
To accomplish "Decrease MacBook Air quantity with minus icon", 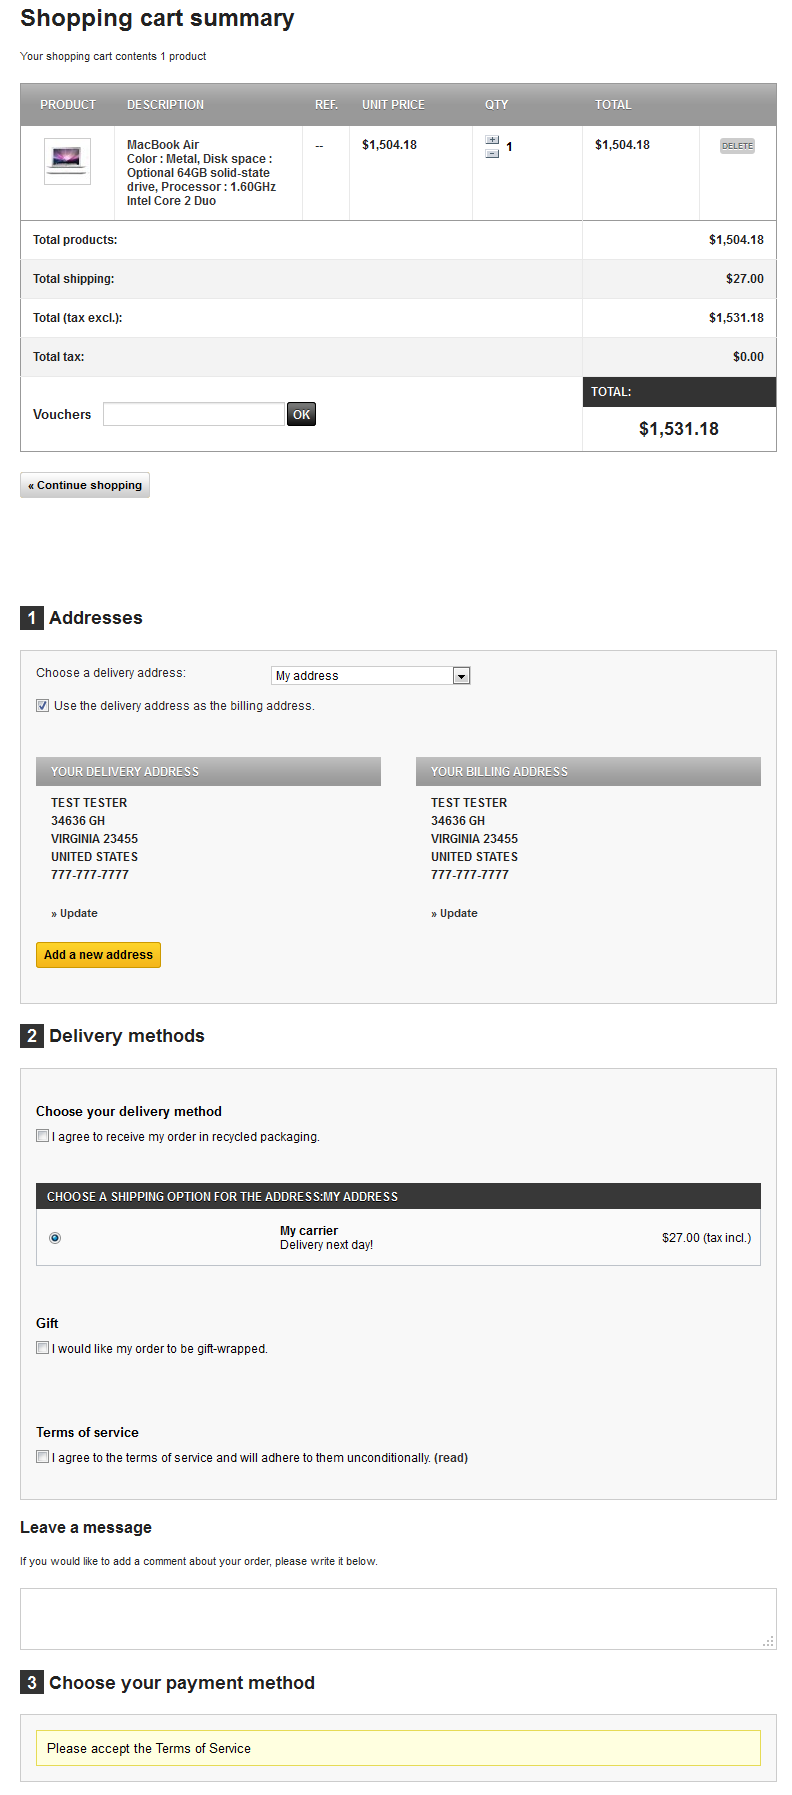I will (492, 154).
